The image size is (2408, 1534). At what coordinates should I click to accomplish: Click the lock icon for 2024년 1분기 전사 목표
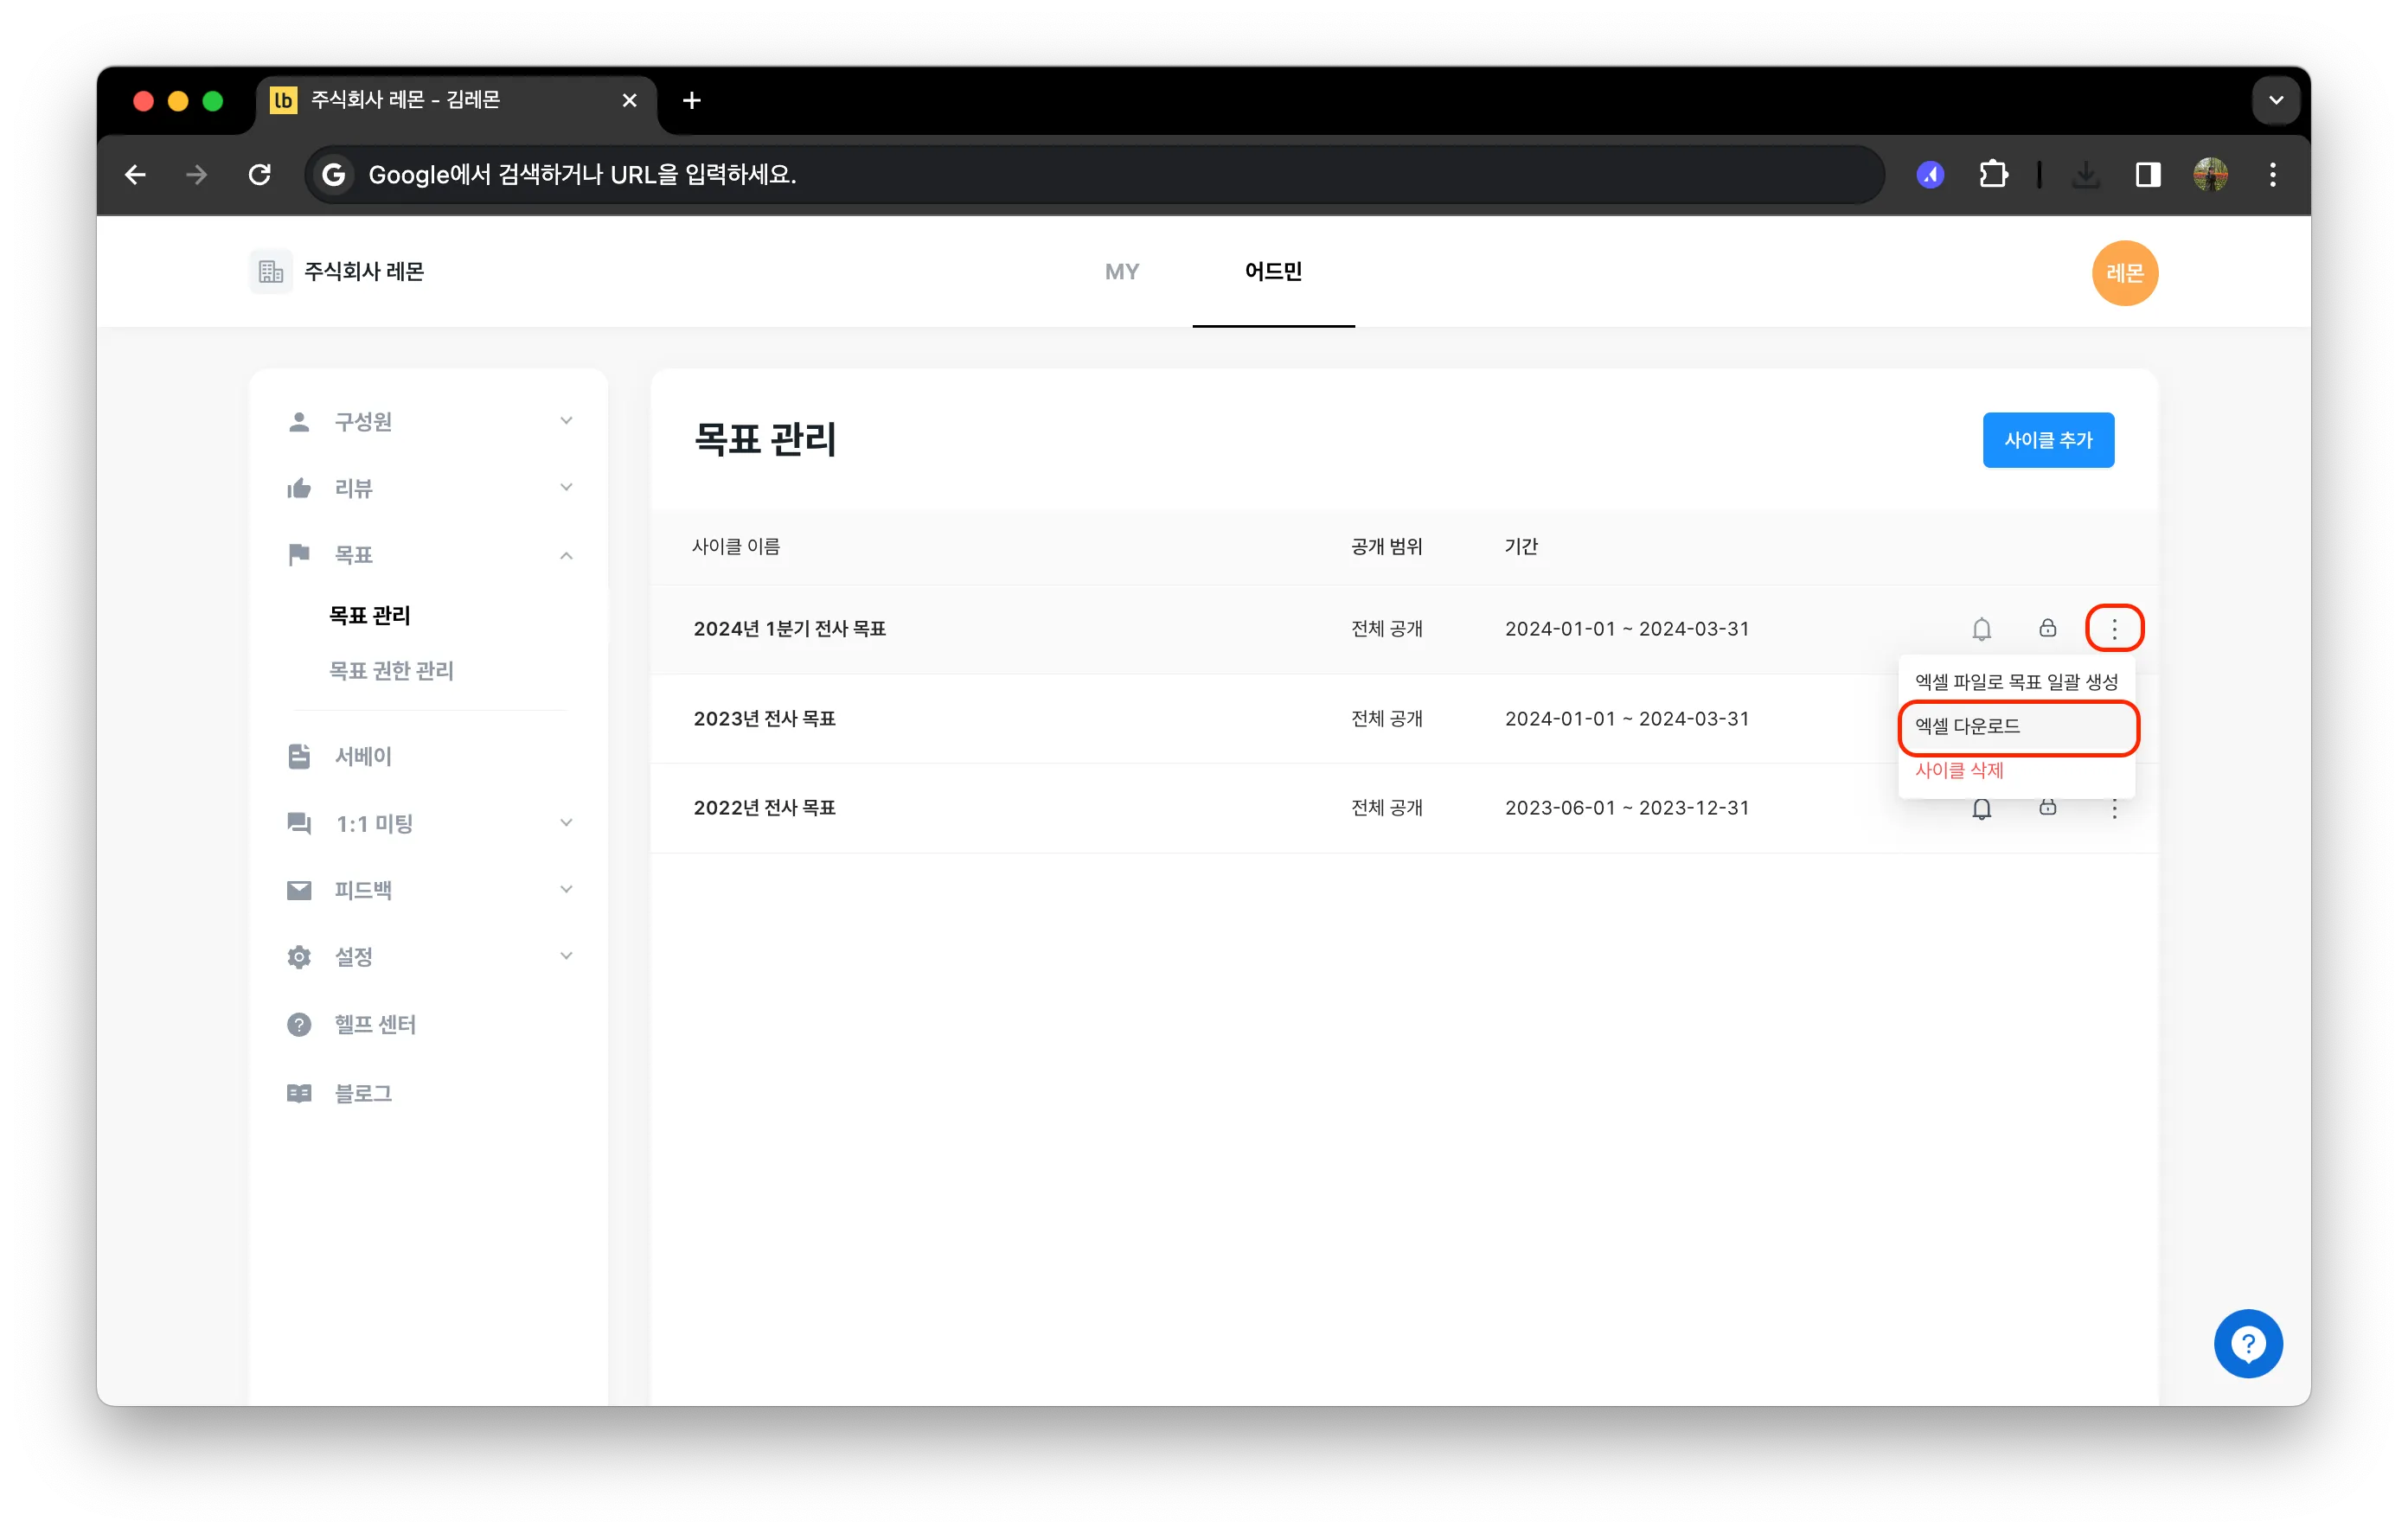point(2047,628)
